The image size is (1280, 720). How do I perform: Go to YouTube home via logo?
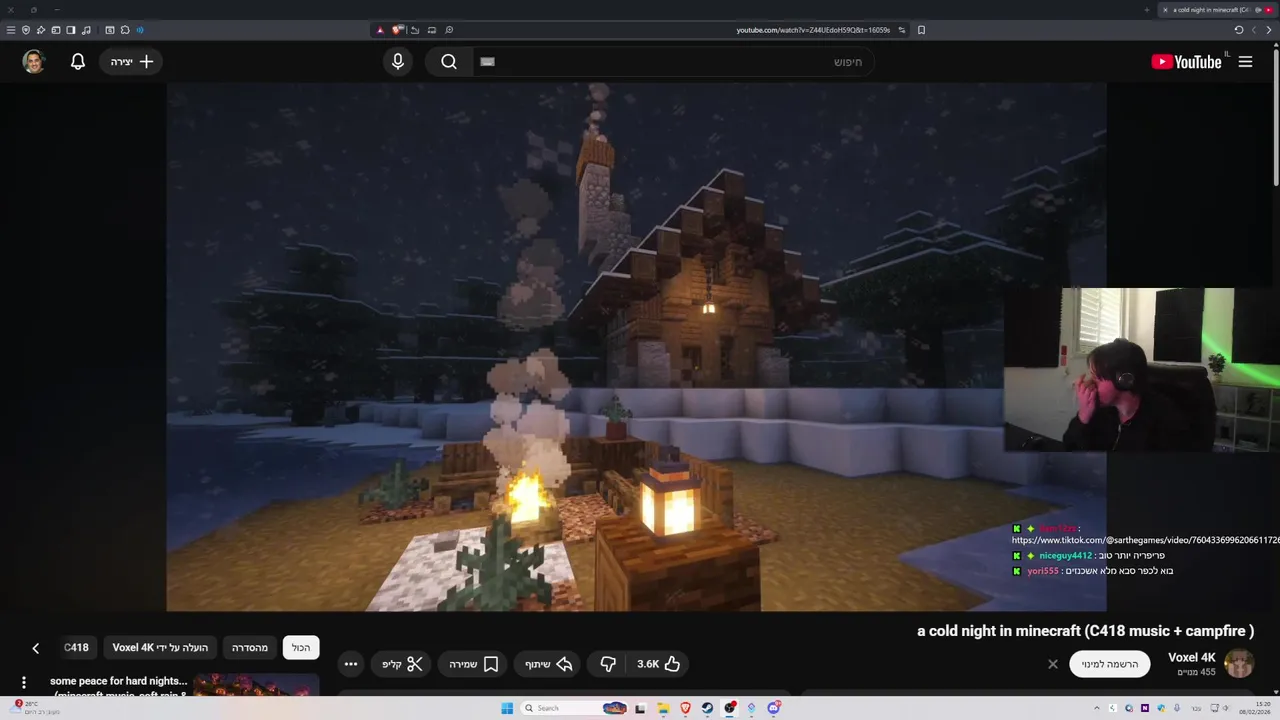(1187, 62)
